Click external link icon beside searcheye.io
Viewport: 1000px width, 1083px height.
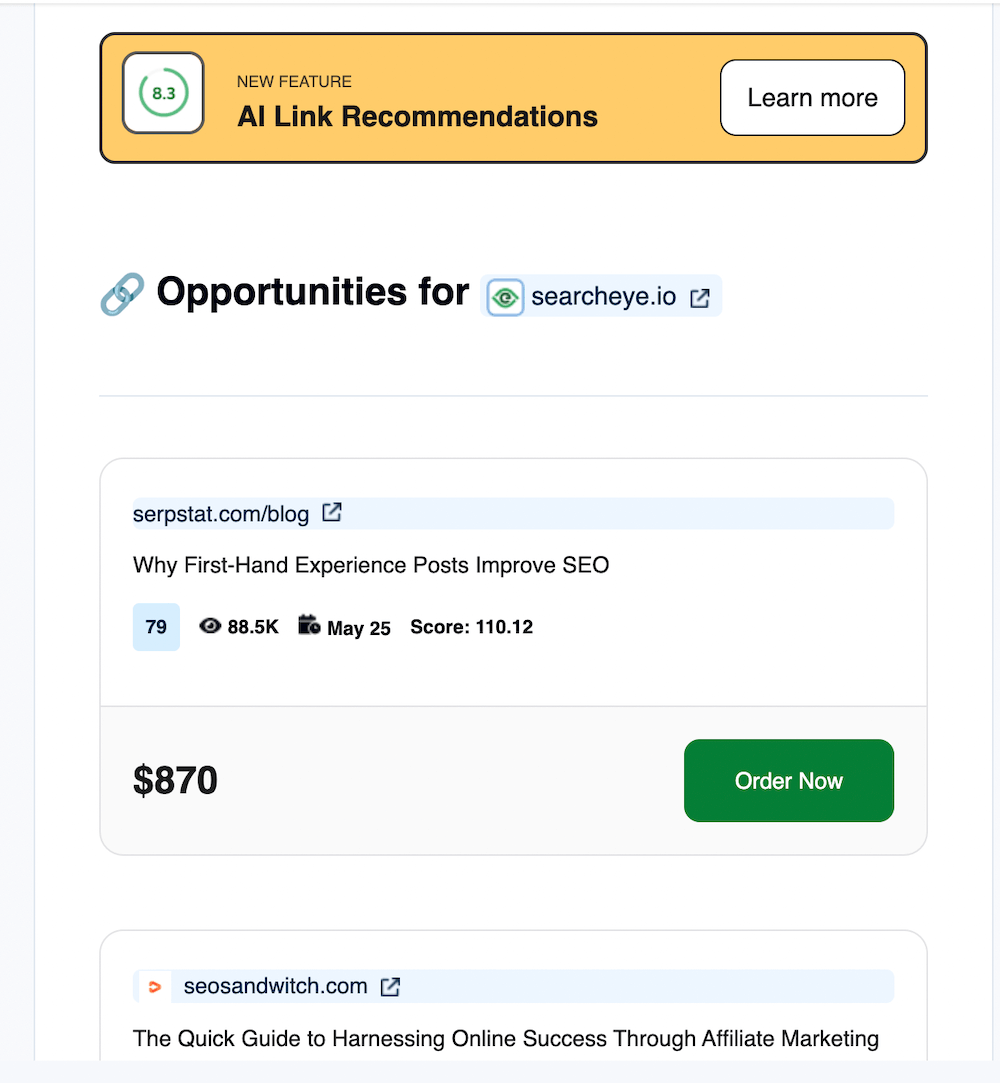pos(700,297)
